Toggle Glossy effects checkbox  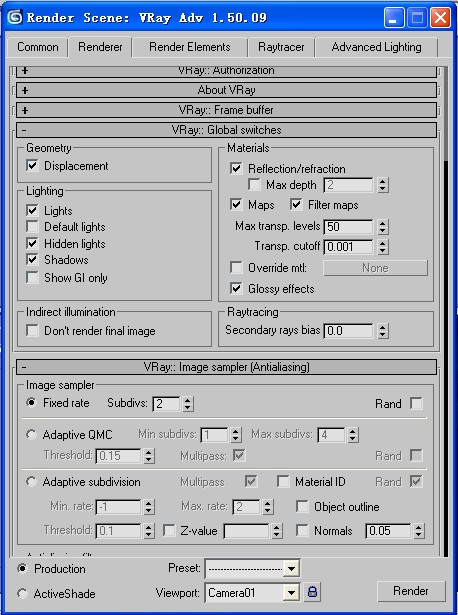pos(236,289)
